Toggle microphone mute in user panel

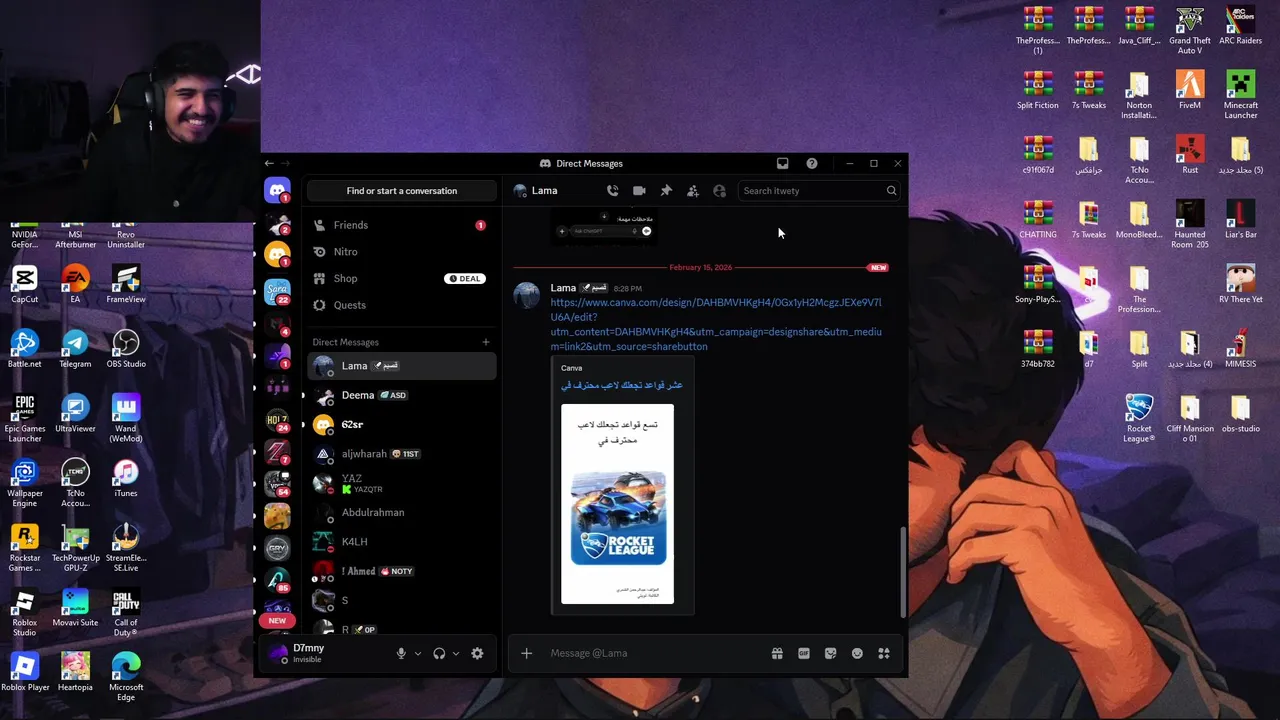[401, 653]
